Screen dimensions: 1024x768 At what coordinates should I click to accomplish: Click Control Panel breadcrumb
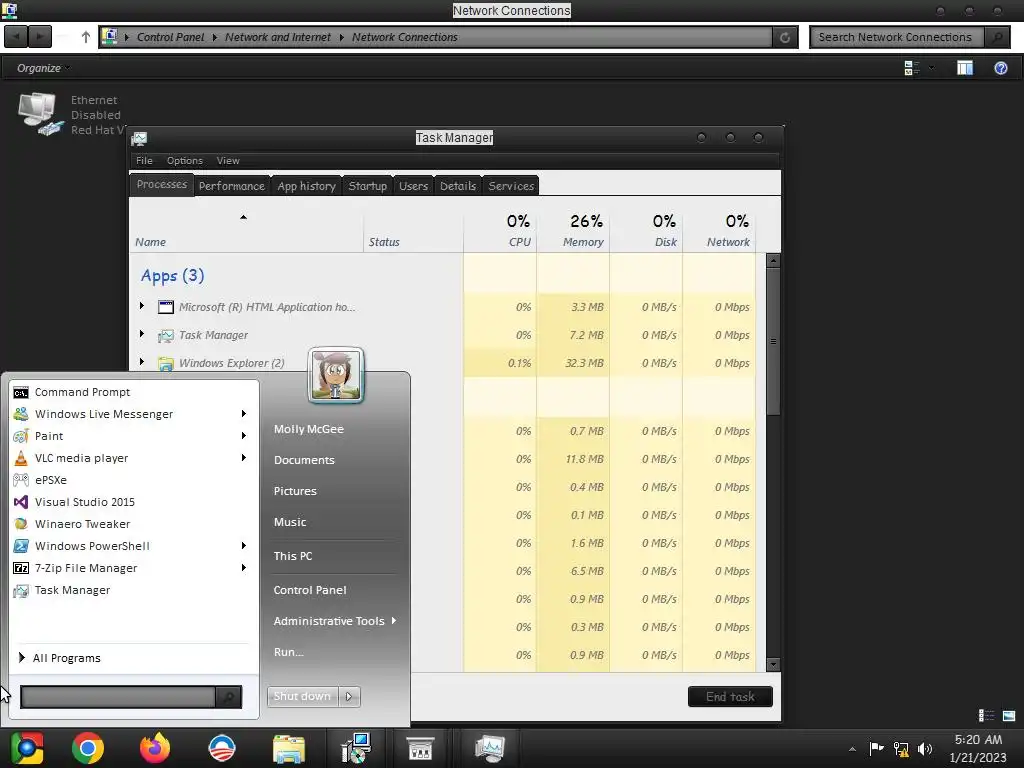pyautogui.click(x=170, y=37)
